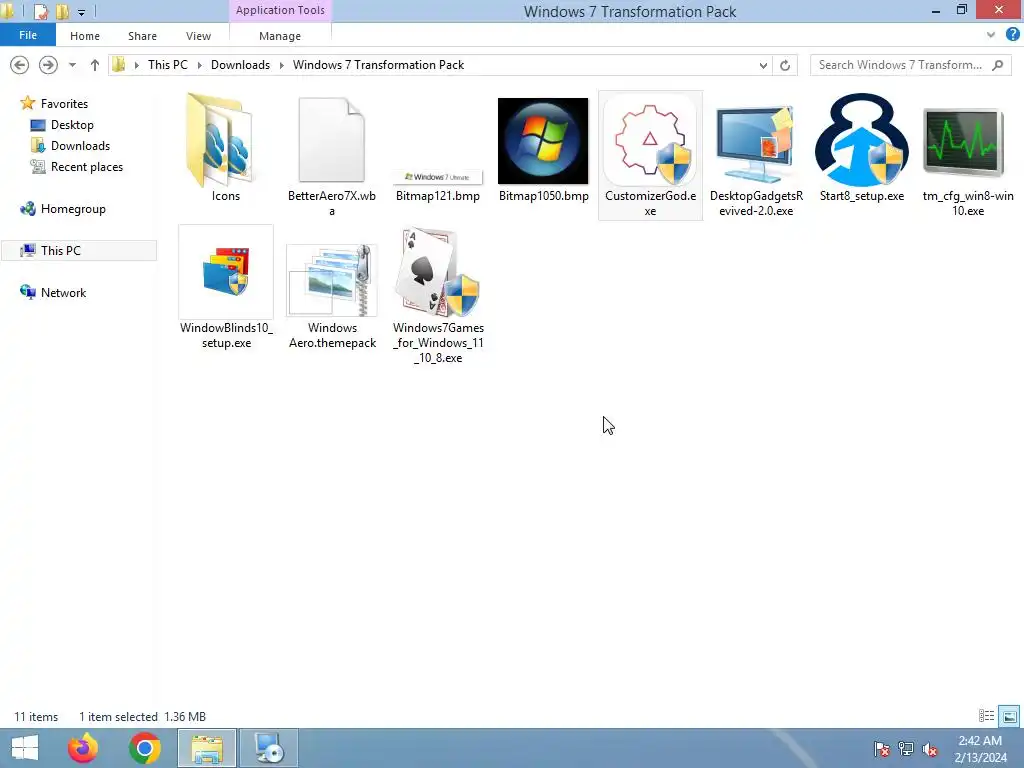
Task: Select the tm_cfg_win8-win10.exe monitor graph icon
Action: (964, 142)
